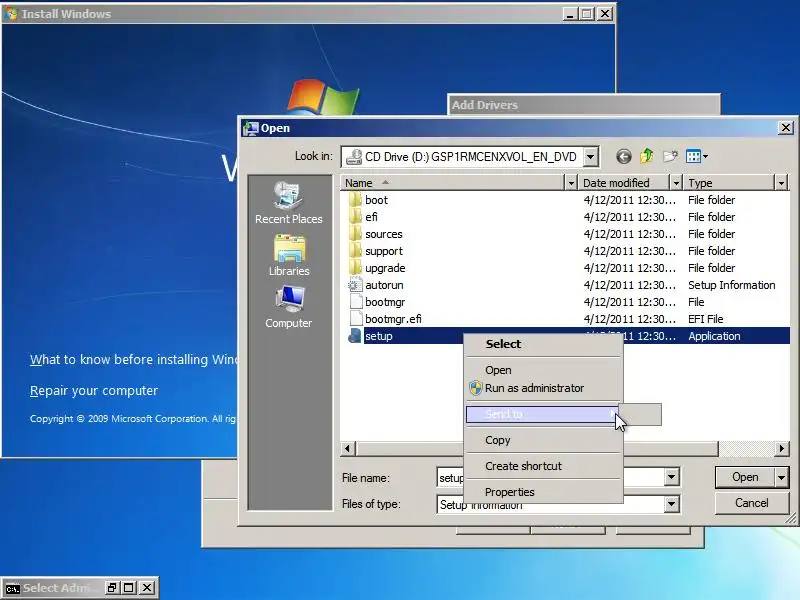Select the boot folder icon
Viewport: 800px width, 600px height.
click(x=355, y=200)
